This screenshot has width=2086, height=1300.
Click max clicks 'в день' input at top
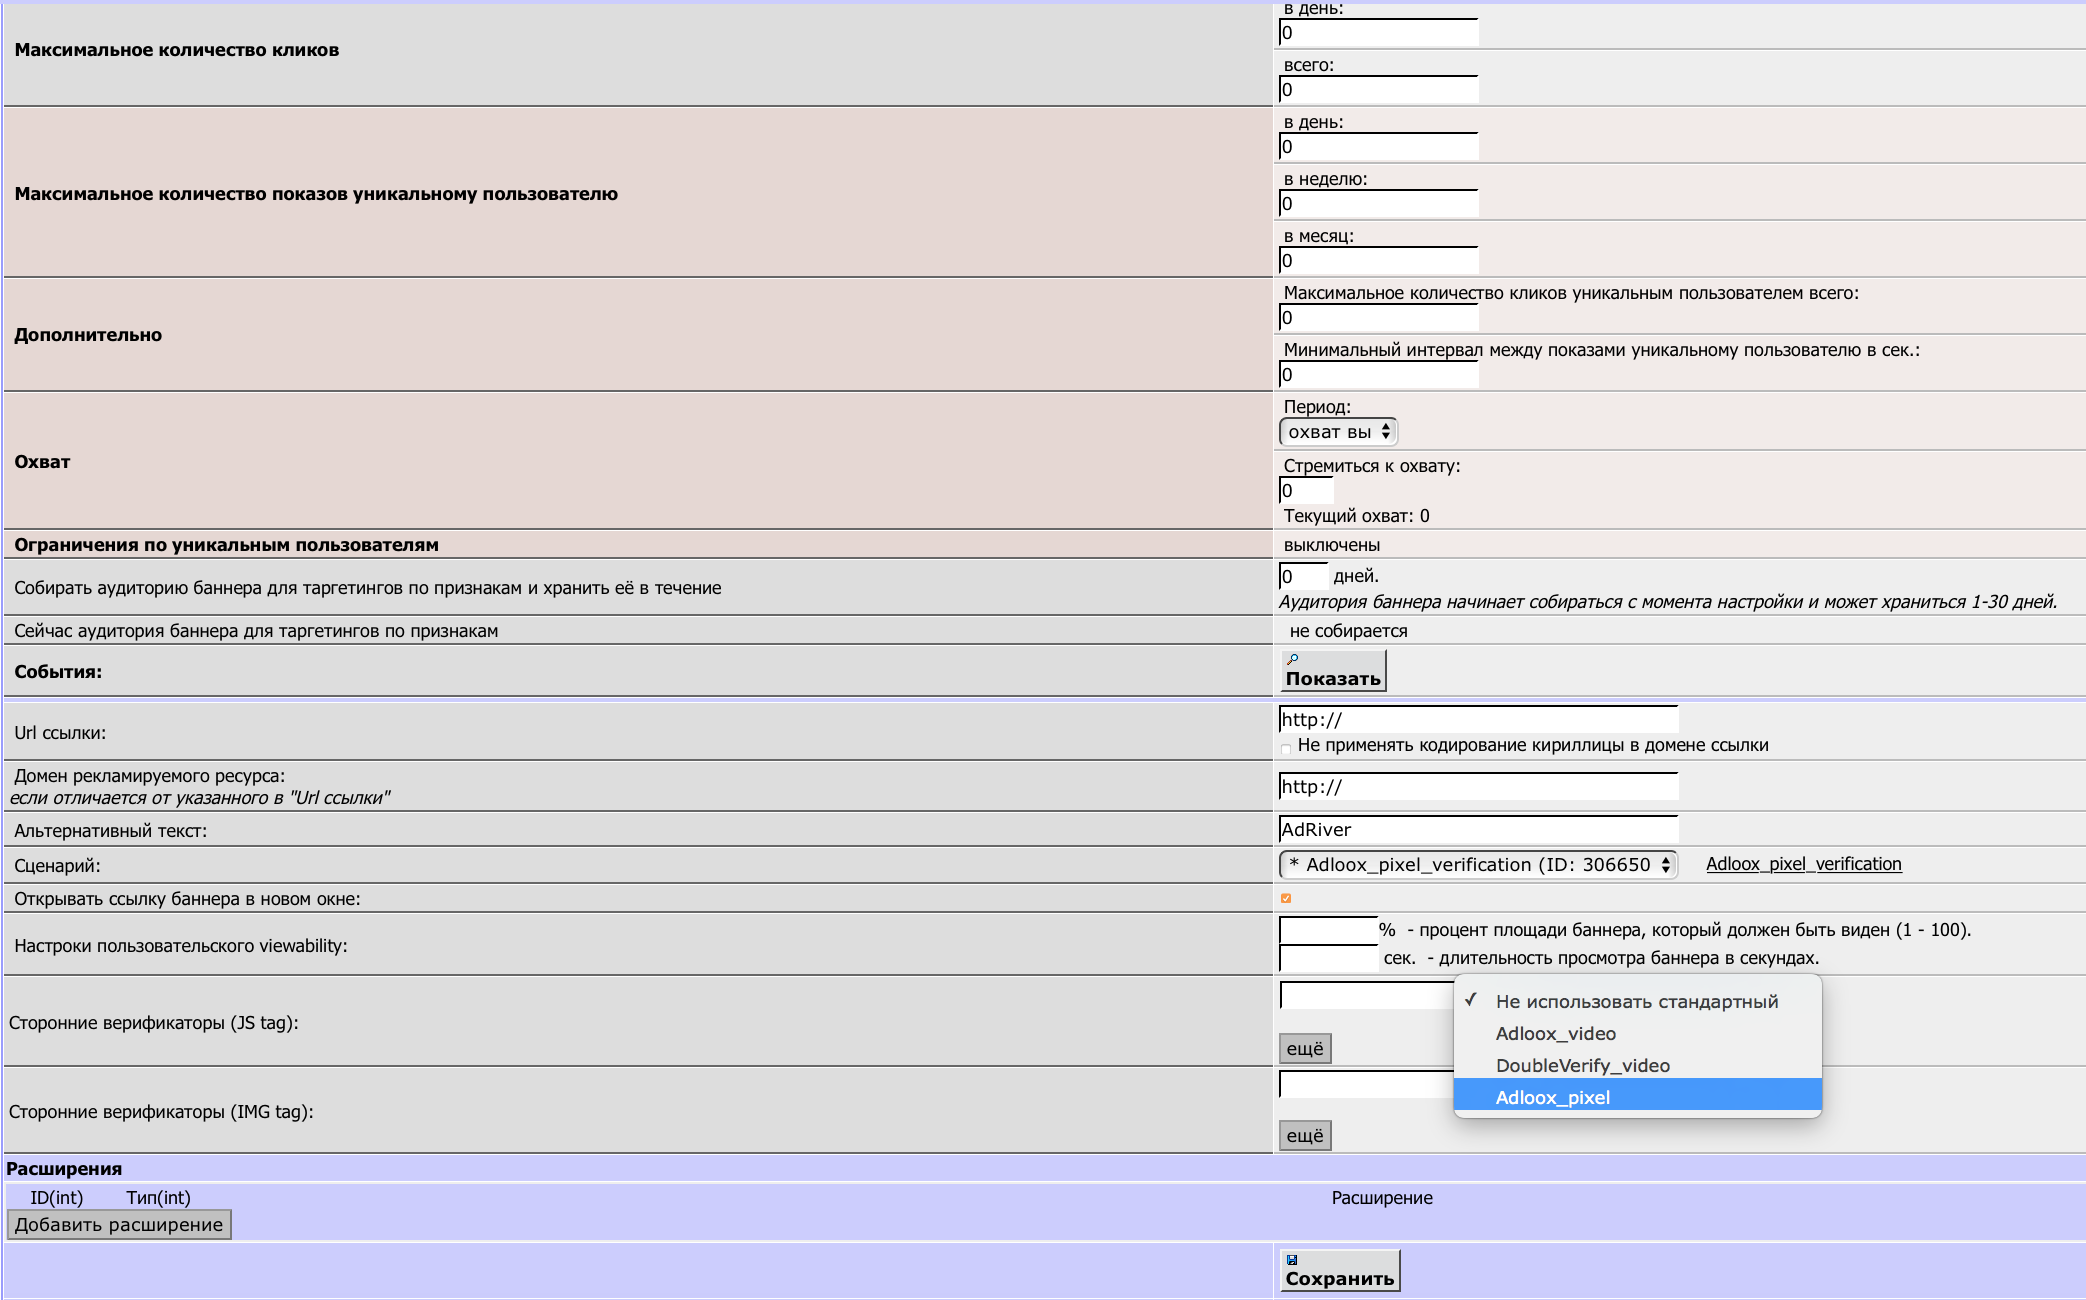coord(1378,32)
